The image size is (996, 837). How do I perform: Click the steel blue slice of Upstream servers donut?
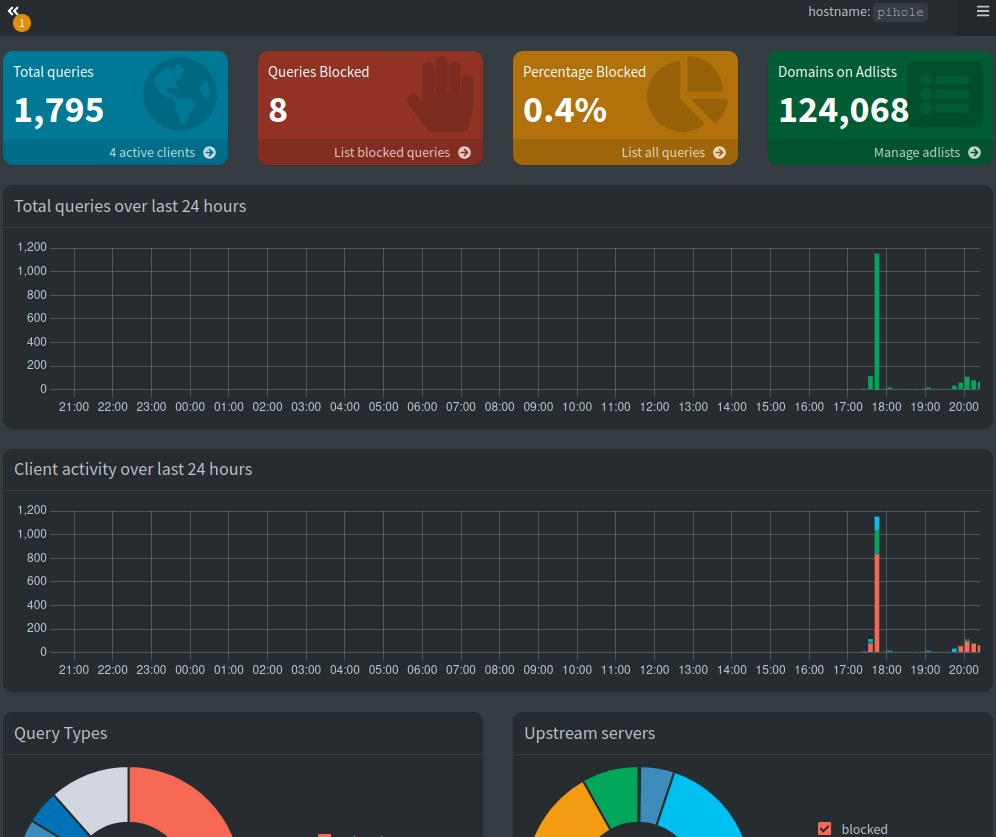coord(654,793)
